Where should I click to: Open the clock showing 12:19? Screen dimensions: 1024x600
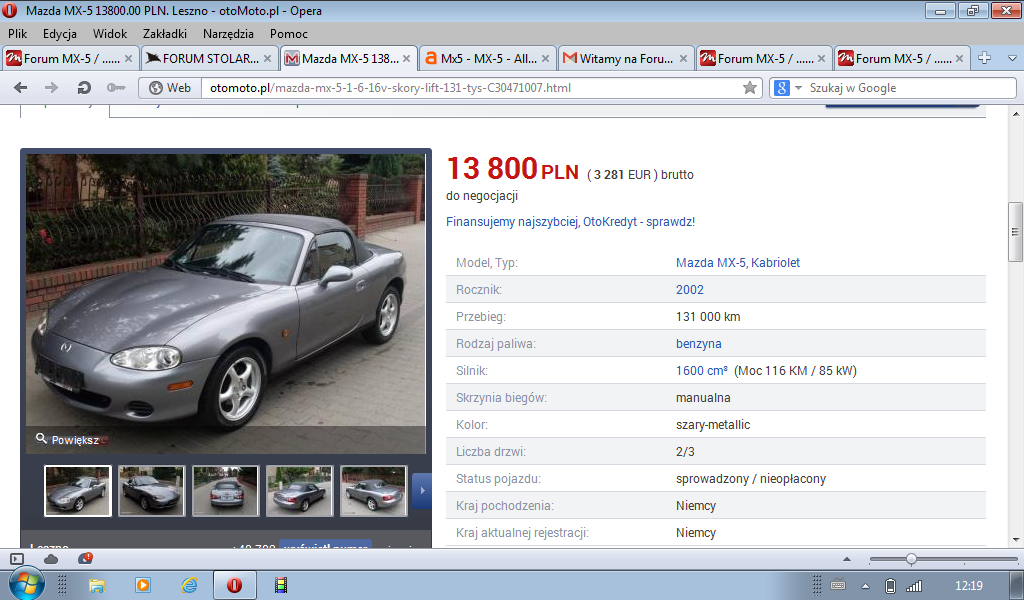click(x=968, y=586)
